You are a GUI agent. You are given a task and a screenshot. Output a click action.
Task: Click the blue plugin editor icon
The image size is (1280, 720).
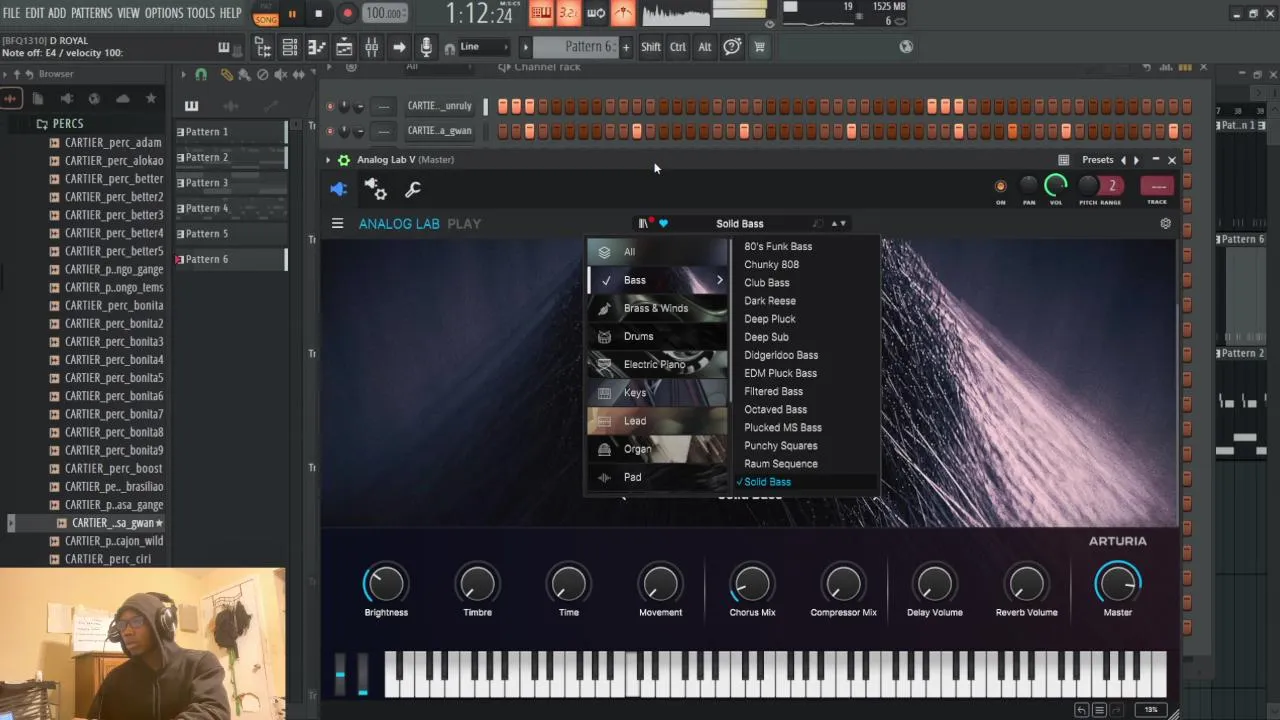pos(339,189)
